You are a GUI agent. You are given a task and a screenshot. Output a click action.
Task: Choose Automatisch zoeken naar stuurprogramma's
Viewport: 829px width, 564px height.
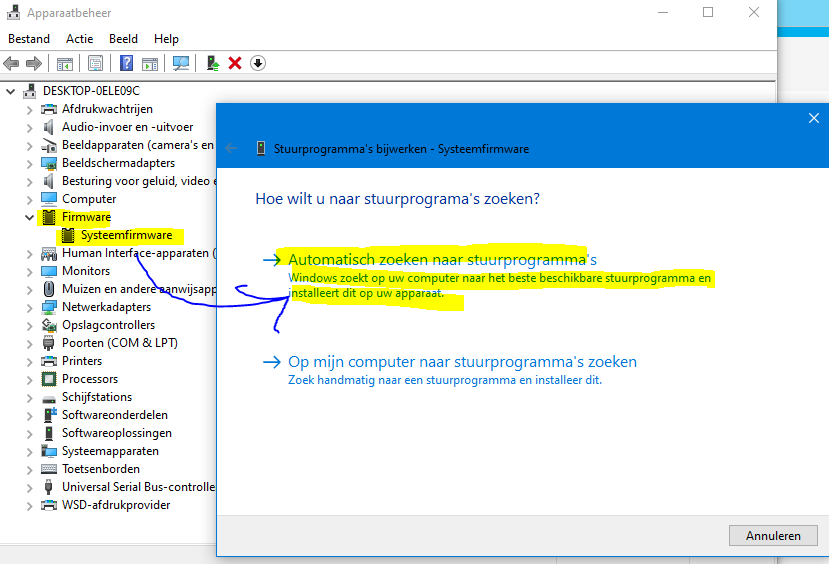441,259
